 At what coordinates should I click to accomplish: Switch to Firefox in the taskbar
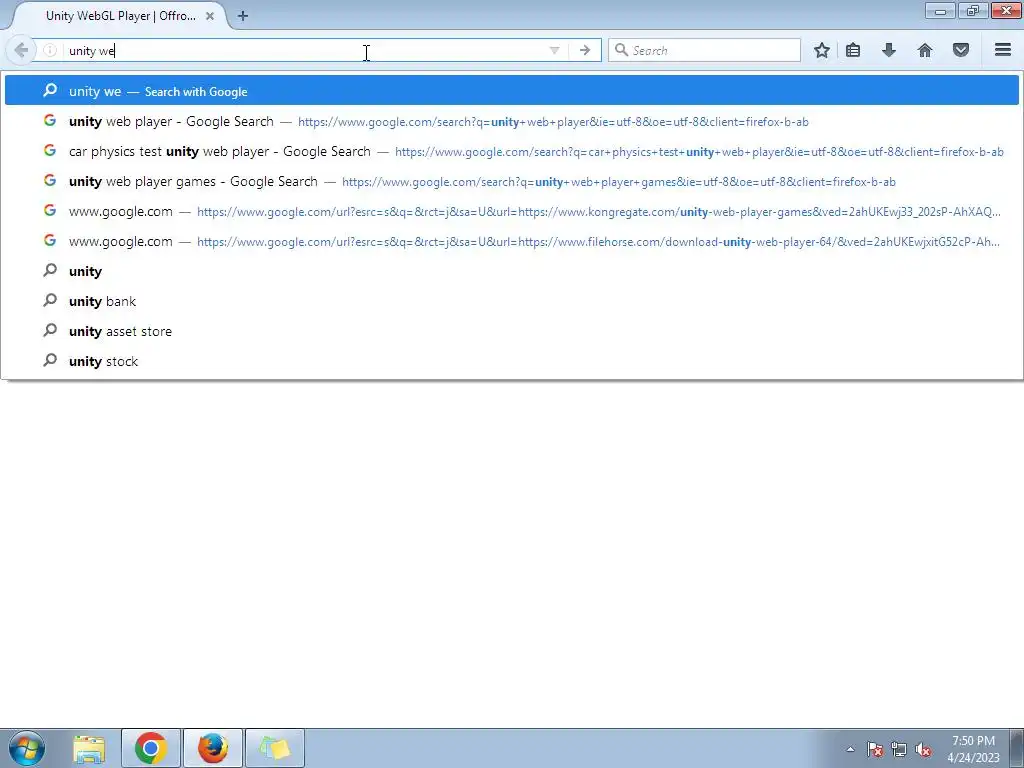coord(213,748)
